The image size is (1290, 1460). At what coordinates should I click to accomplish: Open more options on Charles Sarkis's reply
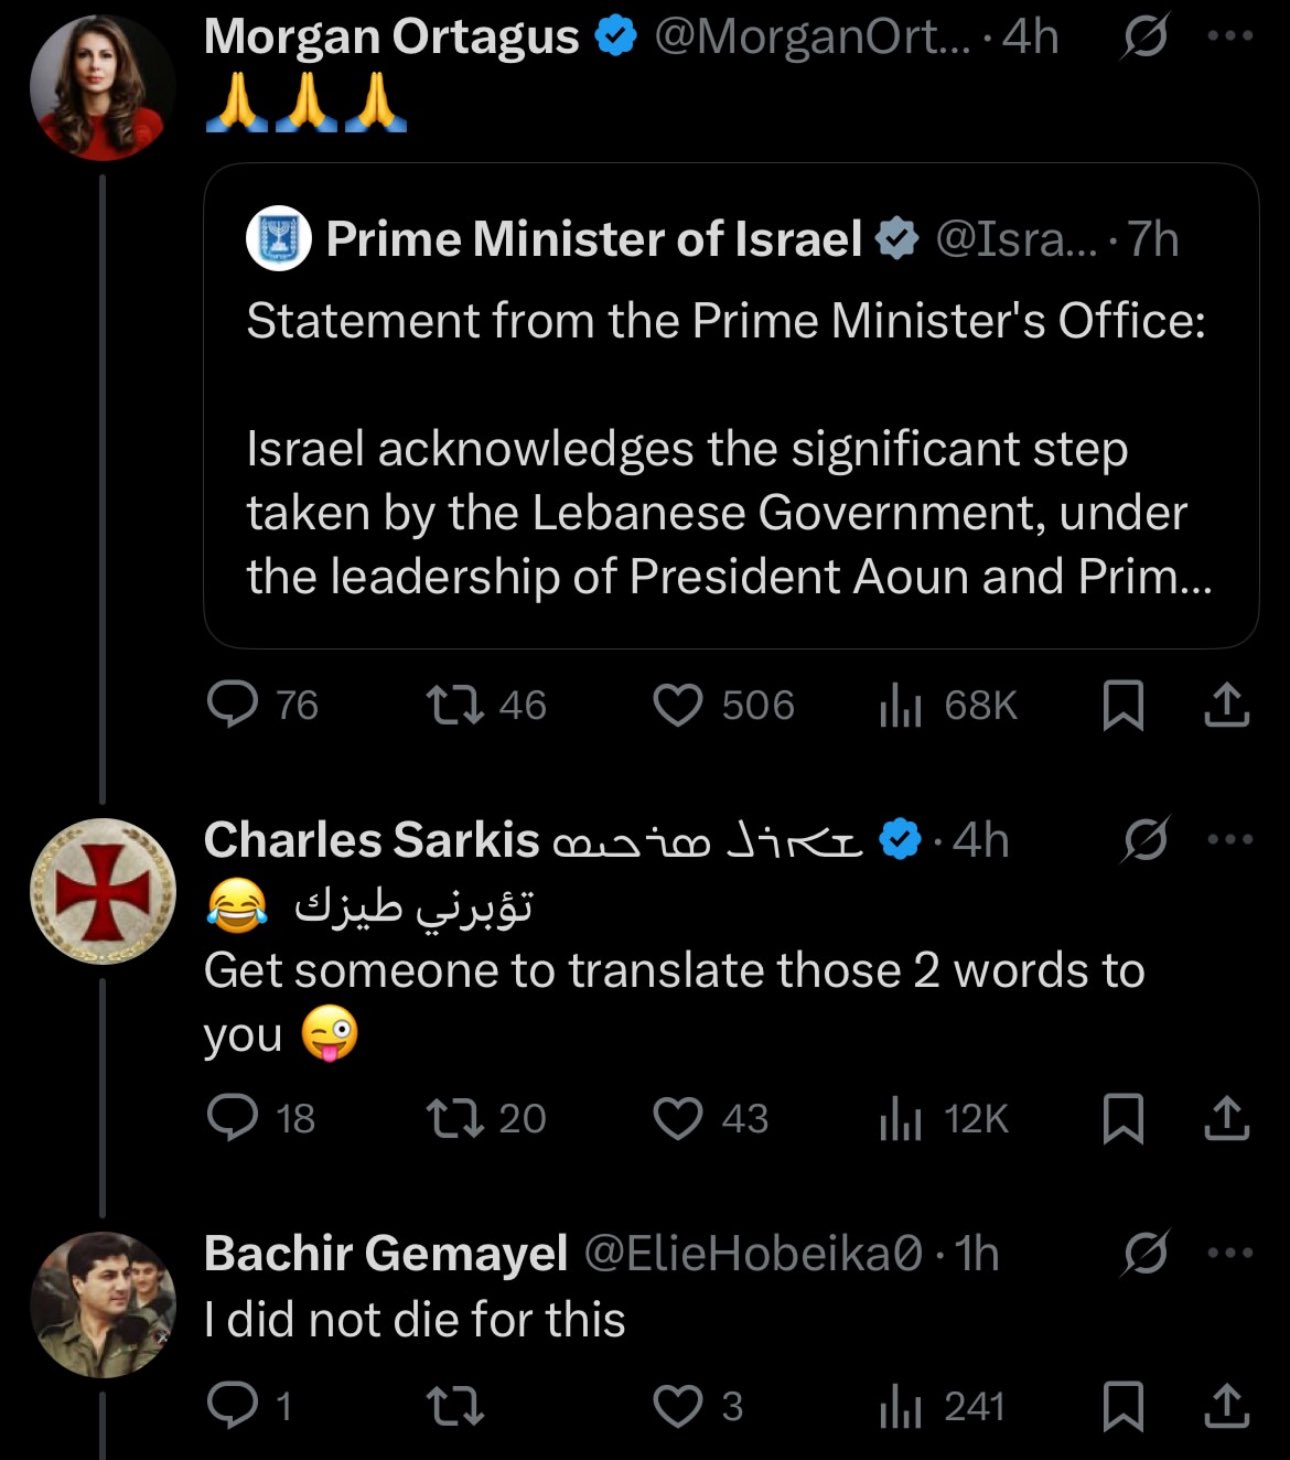click(1229, 840)
